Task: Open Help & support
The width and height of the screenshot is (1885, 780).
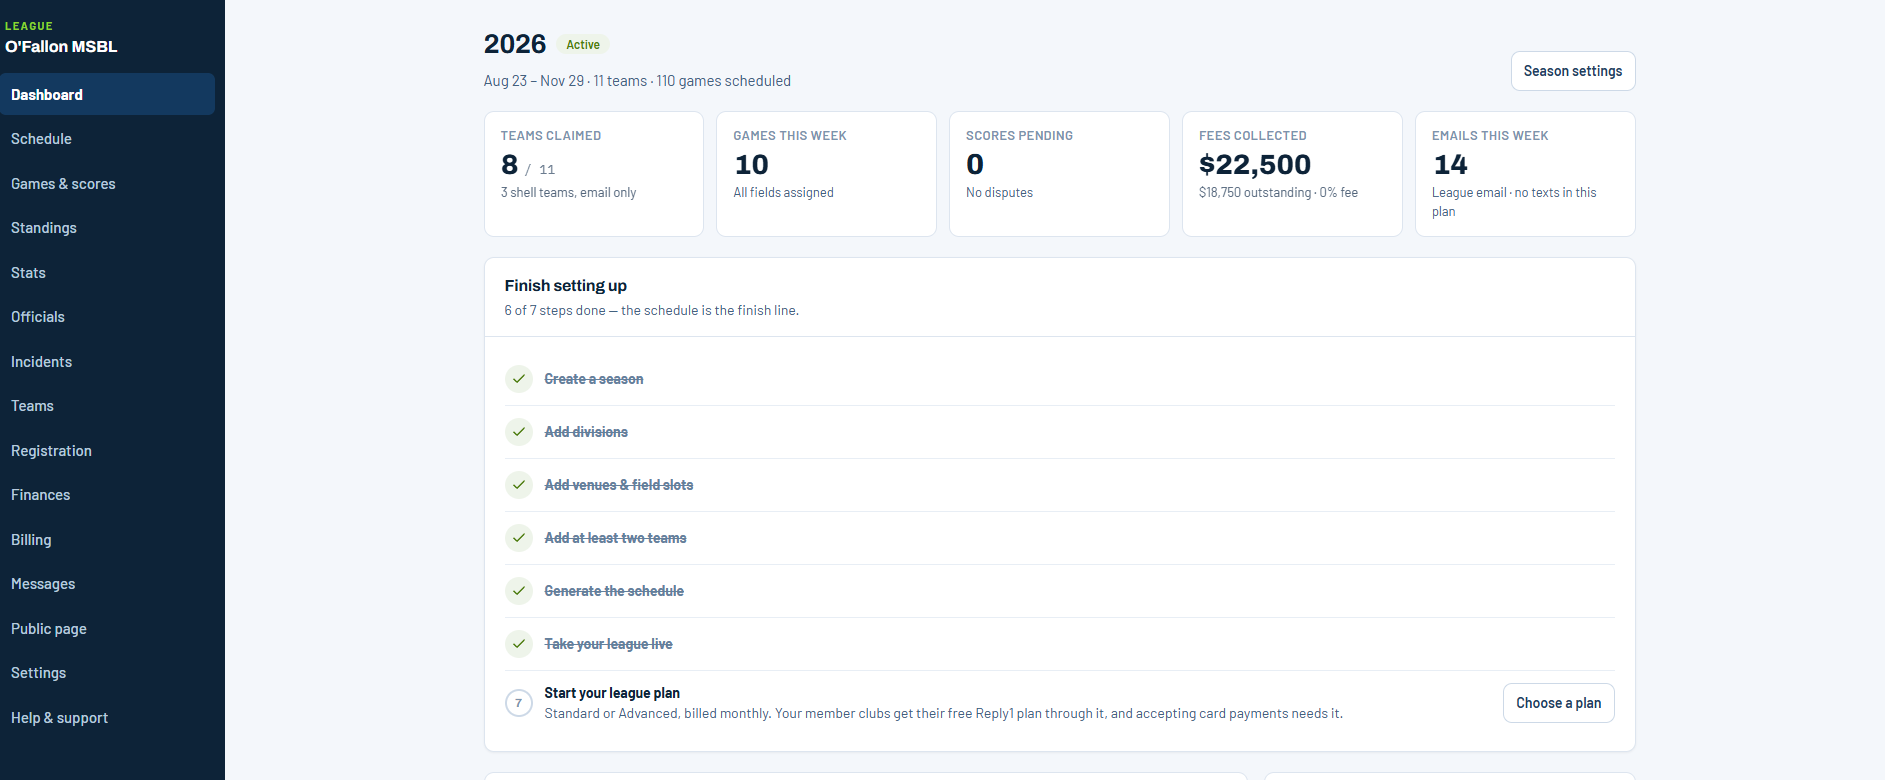Action: [x=107, y=718]
